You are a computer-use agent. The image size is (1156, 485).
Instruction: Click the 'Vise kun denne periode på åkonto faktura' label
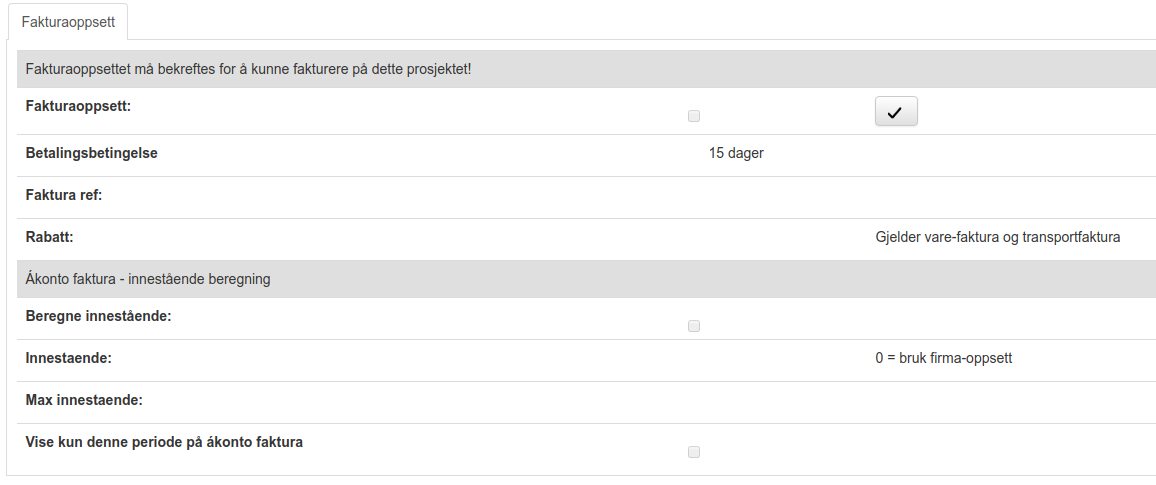pos(164,441)
